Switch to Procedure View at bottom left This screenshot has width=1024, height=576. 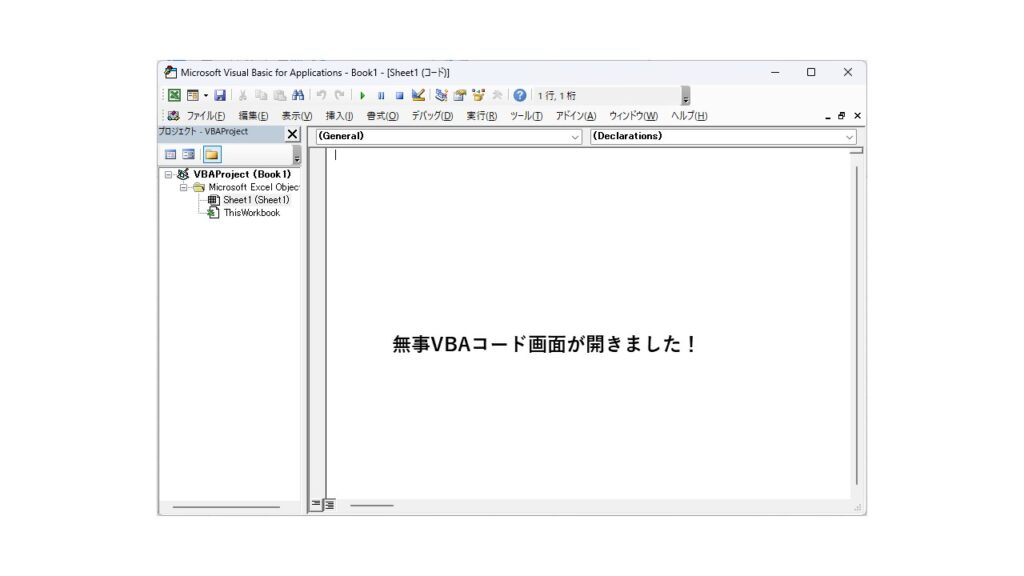point(315,505)
